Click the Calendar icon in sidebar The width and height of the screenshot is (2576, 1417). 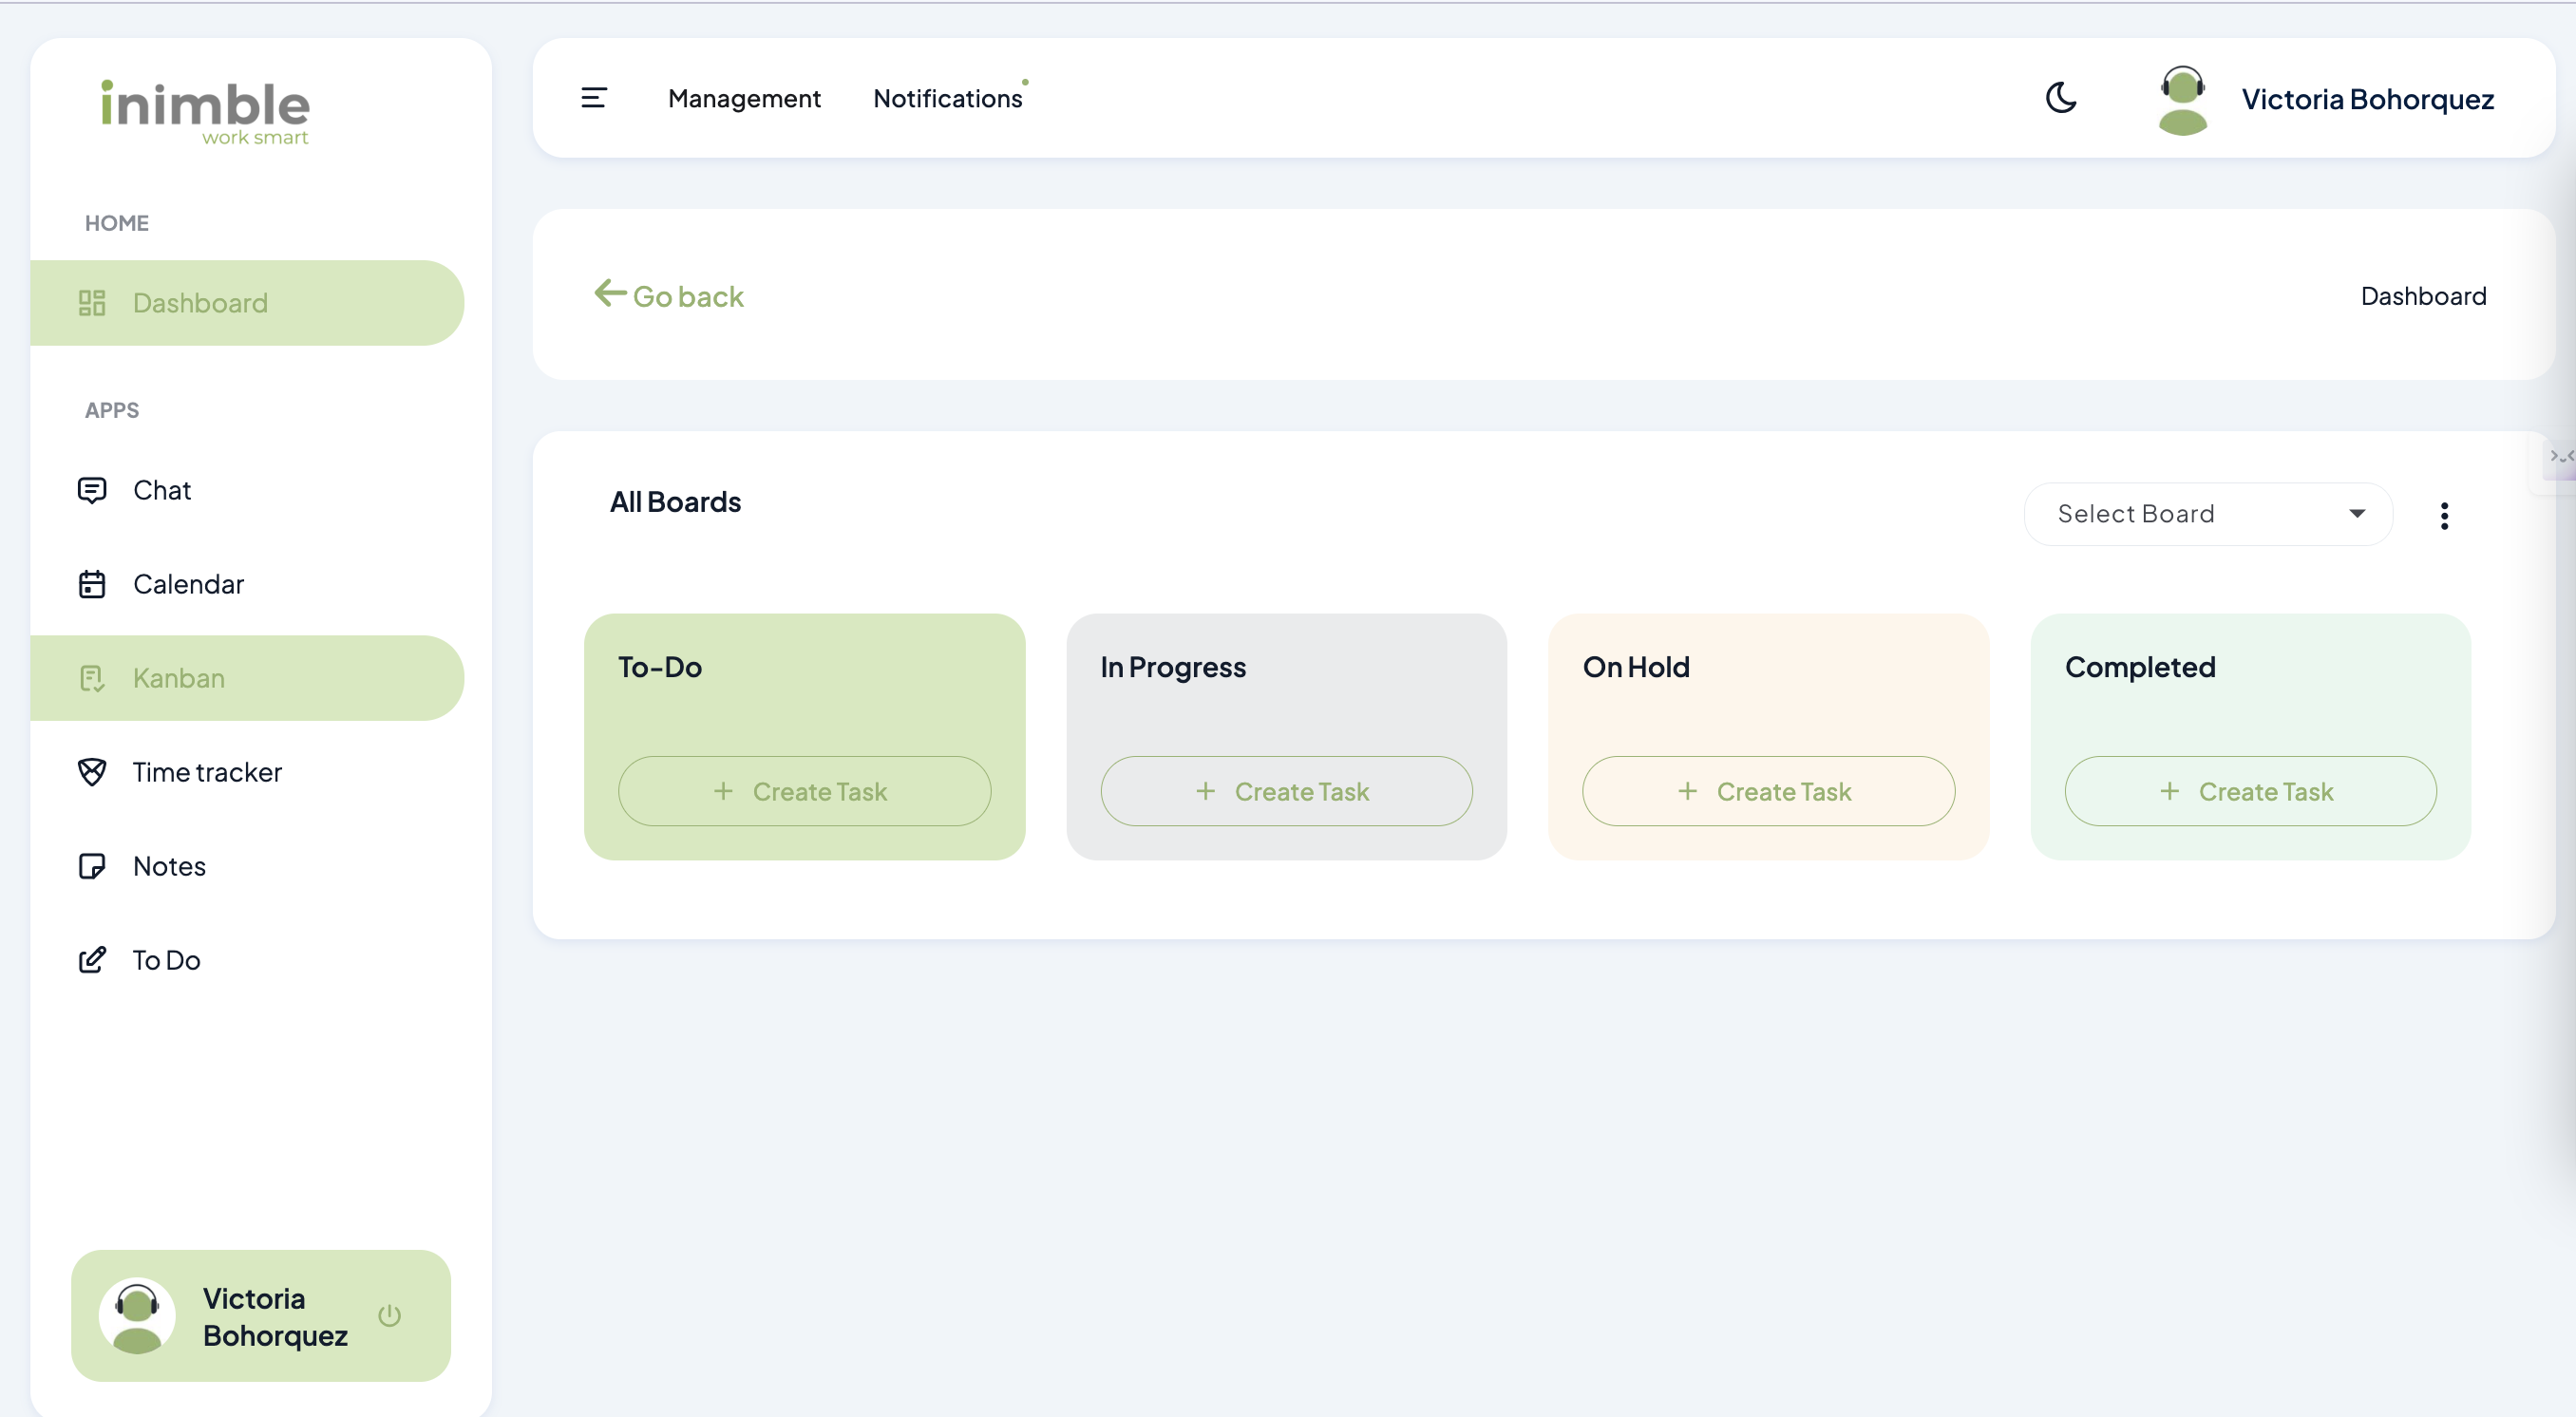[x=92, y=584]
